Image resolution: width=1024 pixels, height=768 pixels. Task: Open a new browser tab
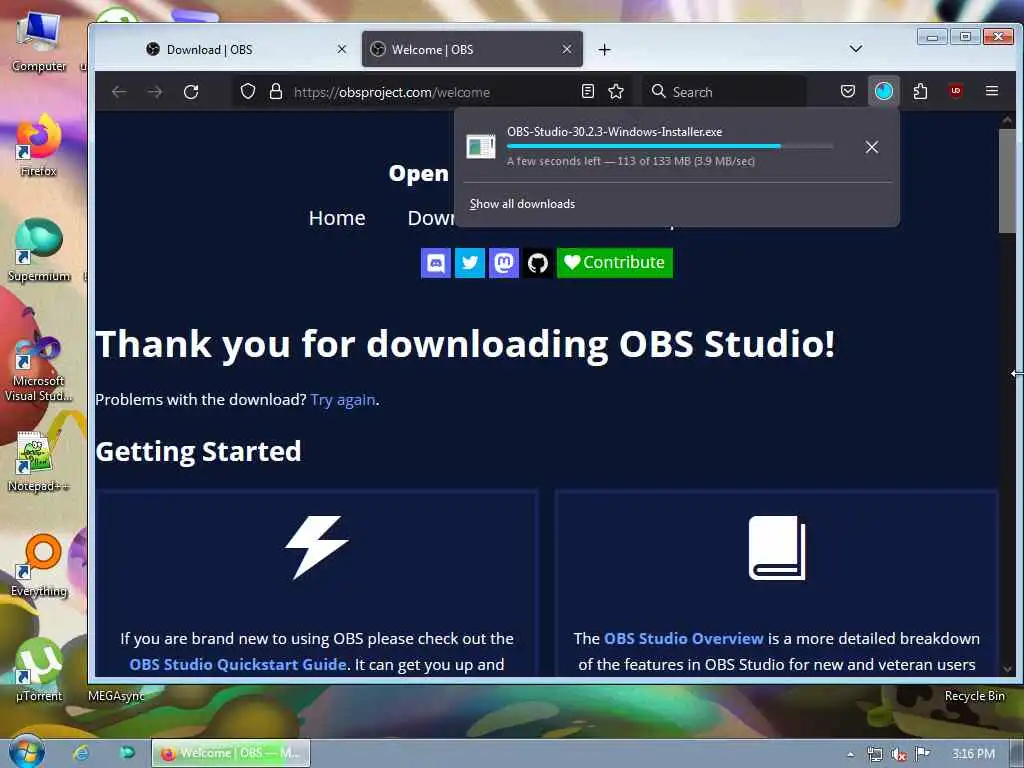(x=605, y=50)
